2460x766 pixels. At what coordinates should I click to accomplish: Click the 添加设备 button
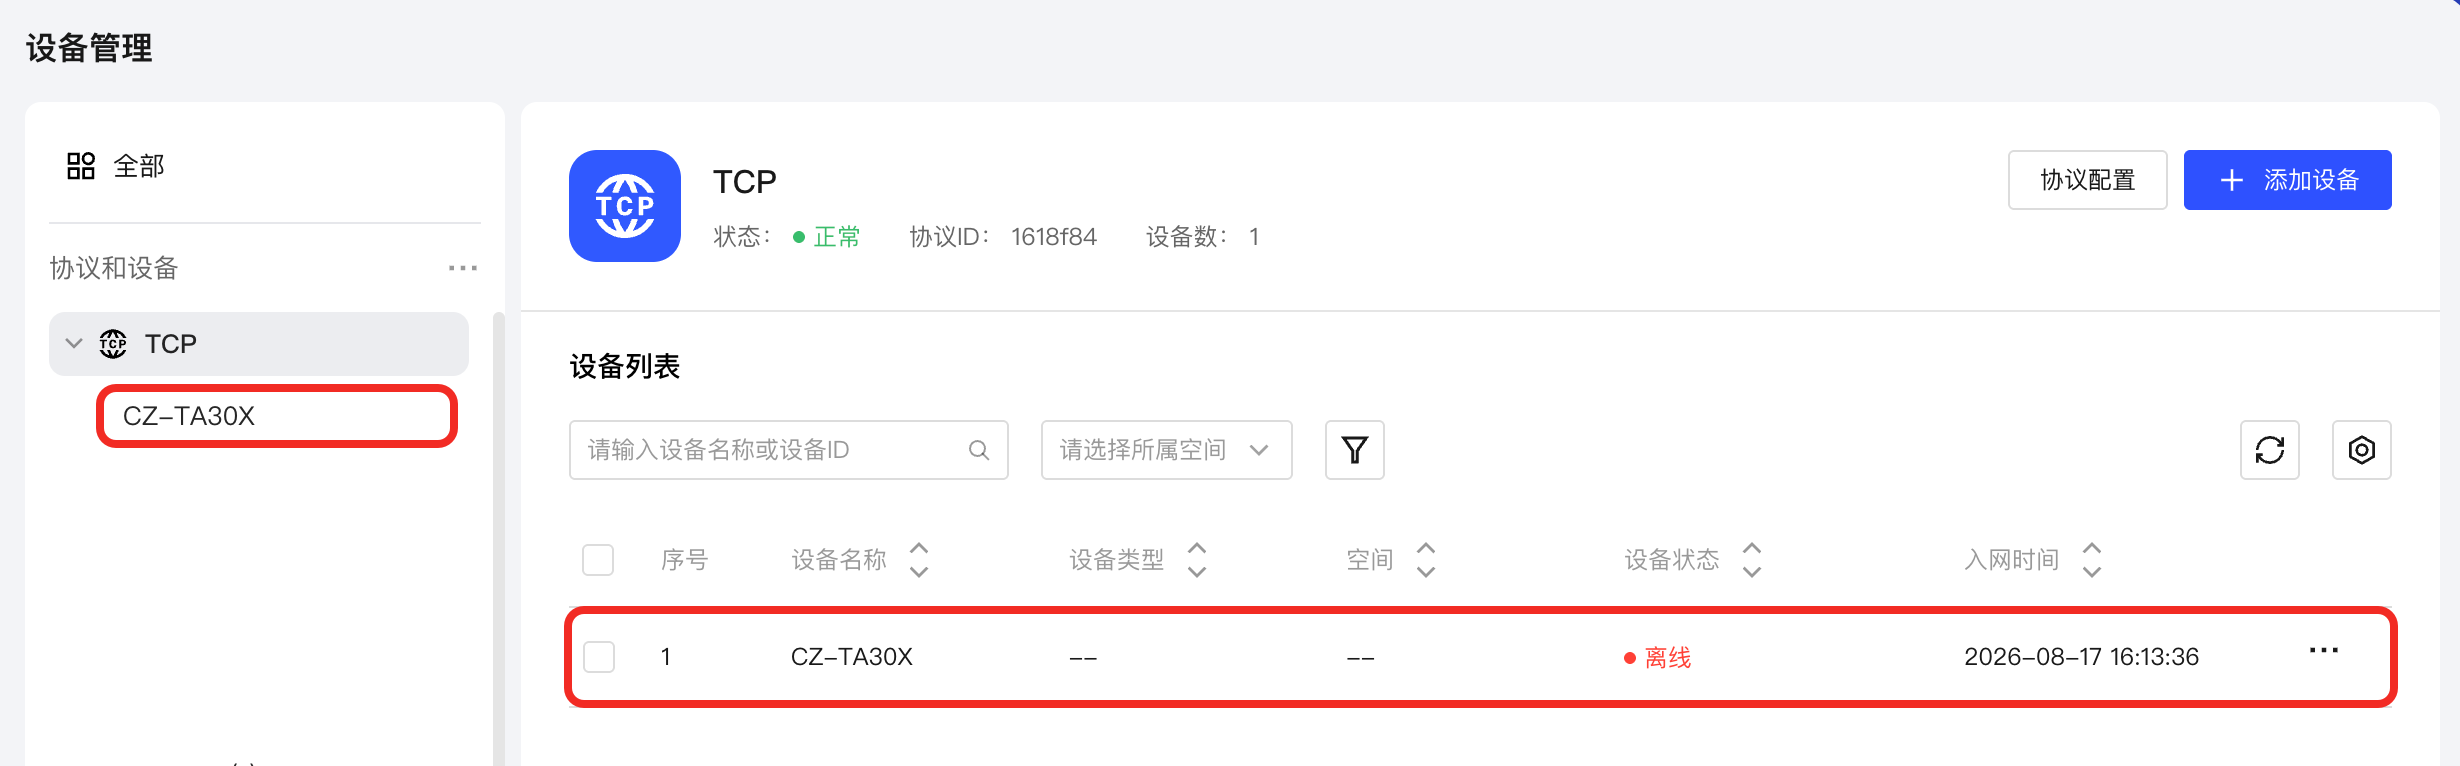click(2287, 180)
